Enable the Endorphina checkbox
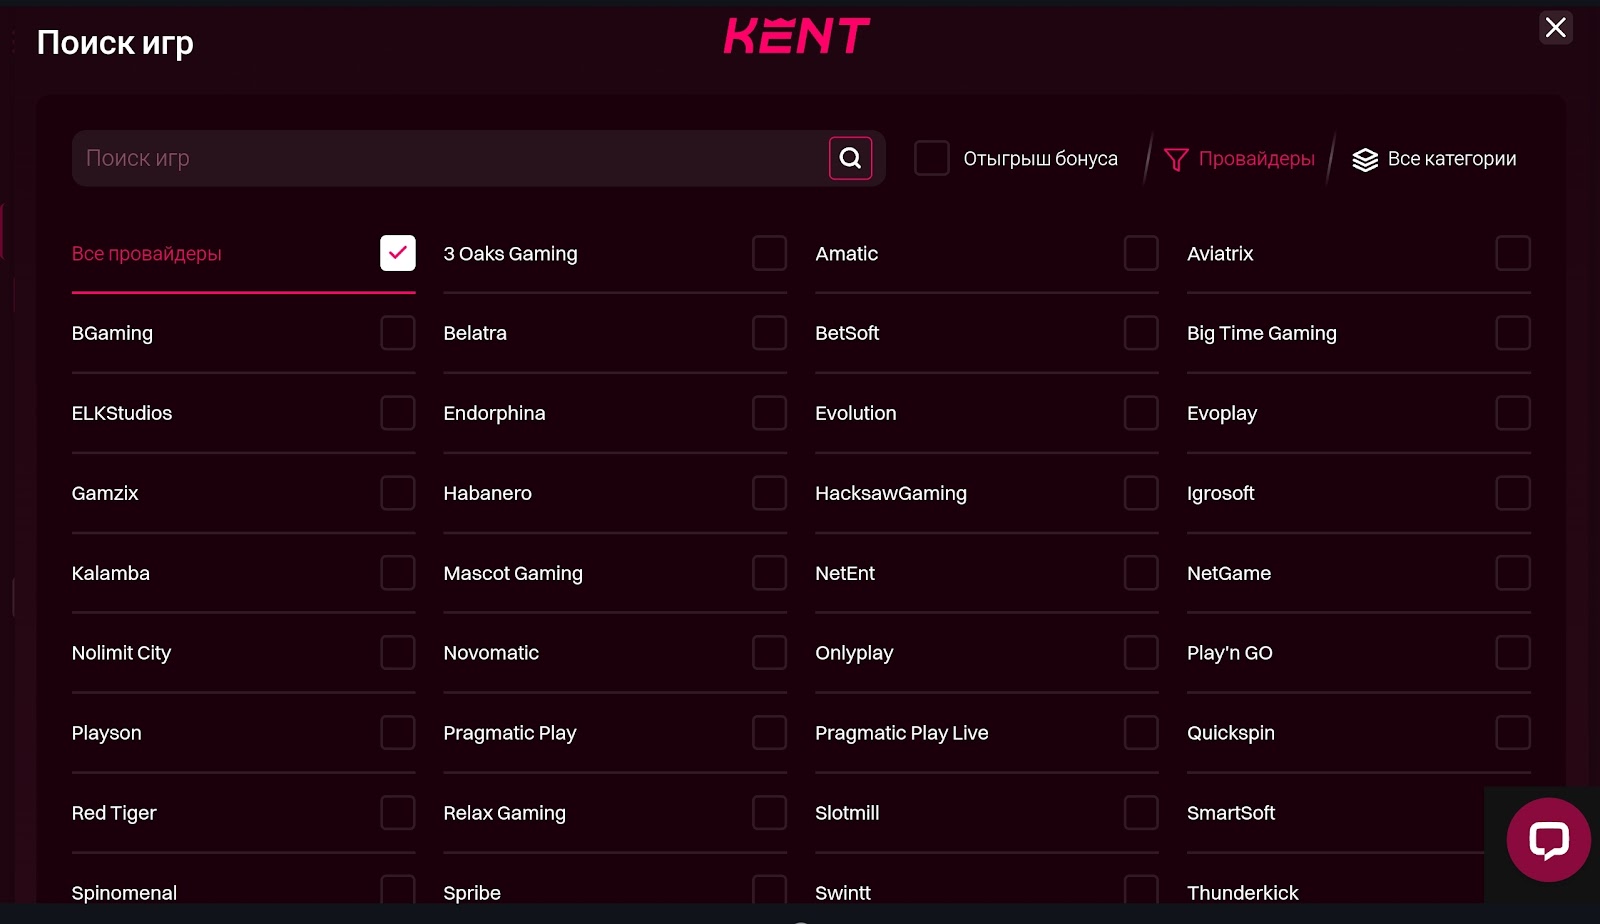Image resolution: width=1600 pixels, height=924 pixels. pyautogui.click(x=769, y=413)
